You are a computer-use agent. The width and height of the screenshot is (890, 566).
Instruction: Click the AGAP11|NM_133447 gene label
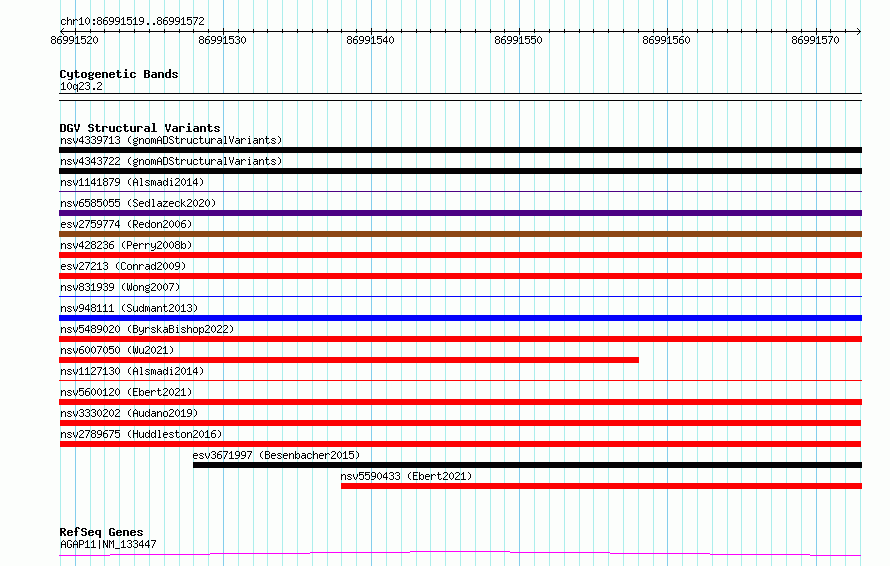[x=108, y=544]
